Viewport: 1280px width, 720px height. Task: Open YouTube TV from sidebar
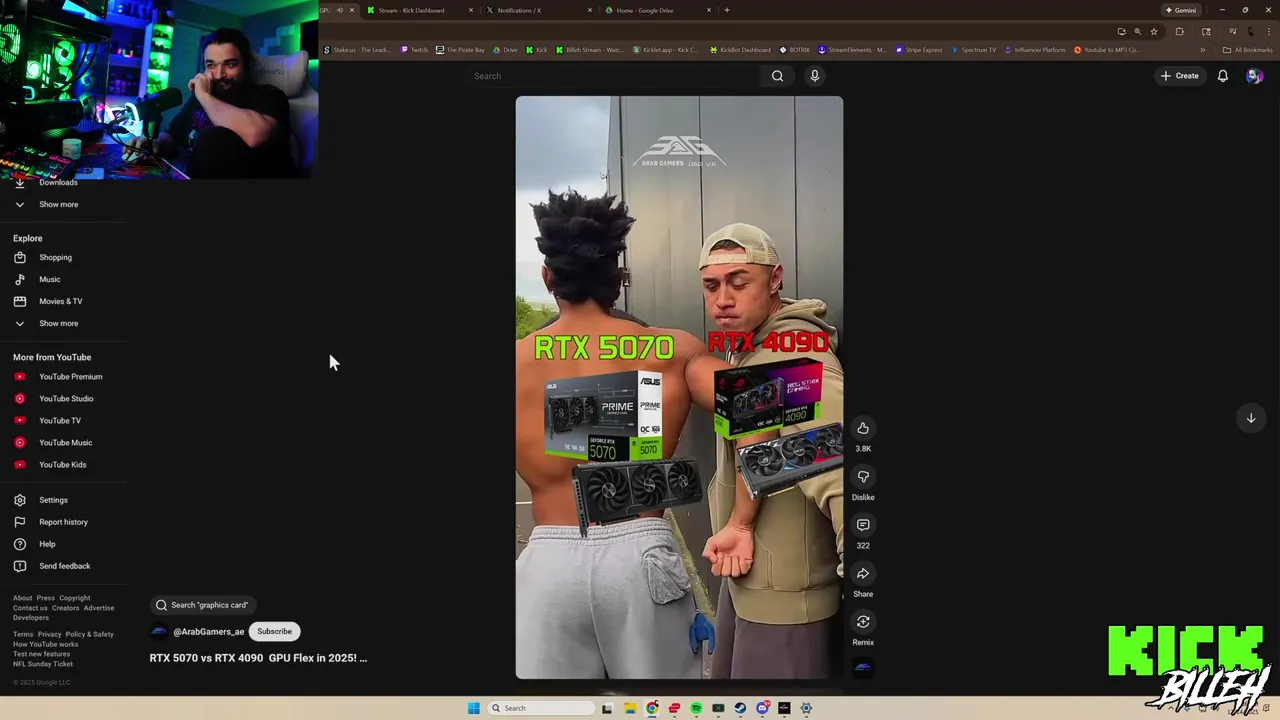59,421
